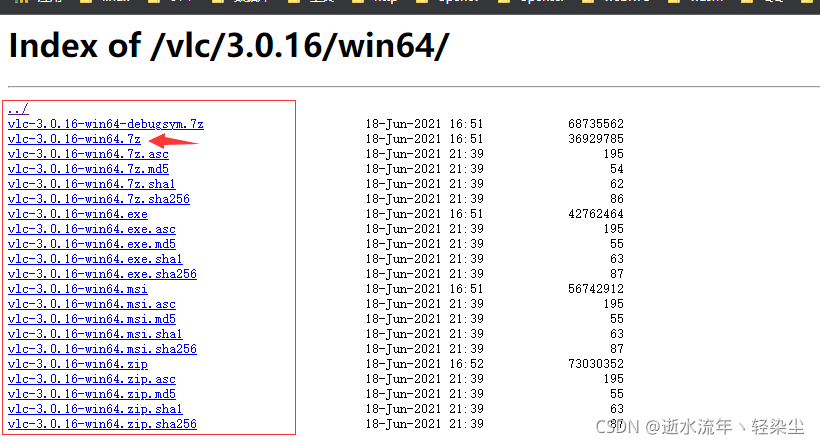Click the size 195 in the exe.asc row
This screenshot has height=444, width=820.
[x=613, y=229]
